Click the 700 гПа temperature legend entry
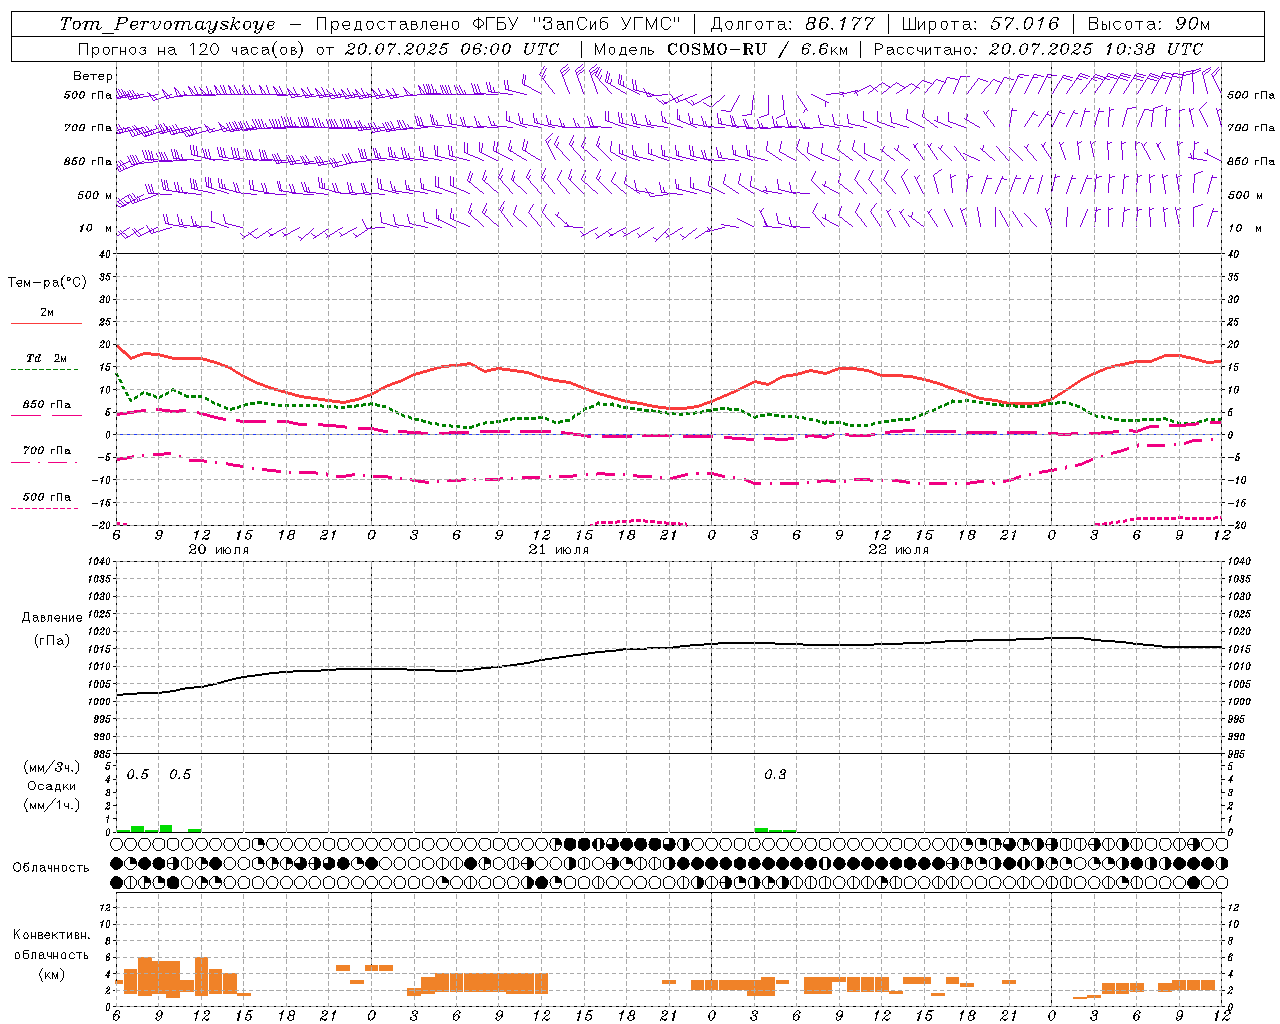 click(47, 450)
